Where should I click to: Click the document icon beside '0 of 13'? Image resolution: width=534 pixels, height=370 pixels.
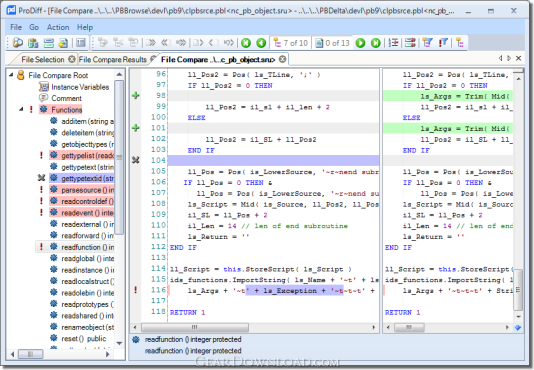click(x=319, y=43)
